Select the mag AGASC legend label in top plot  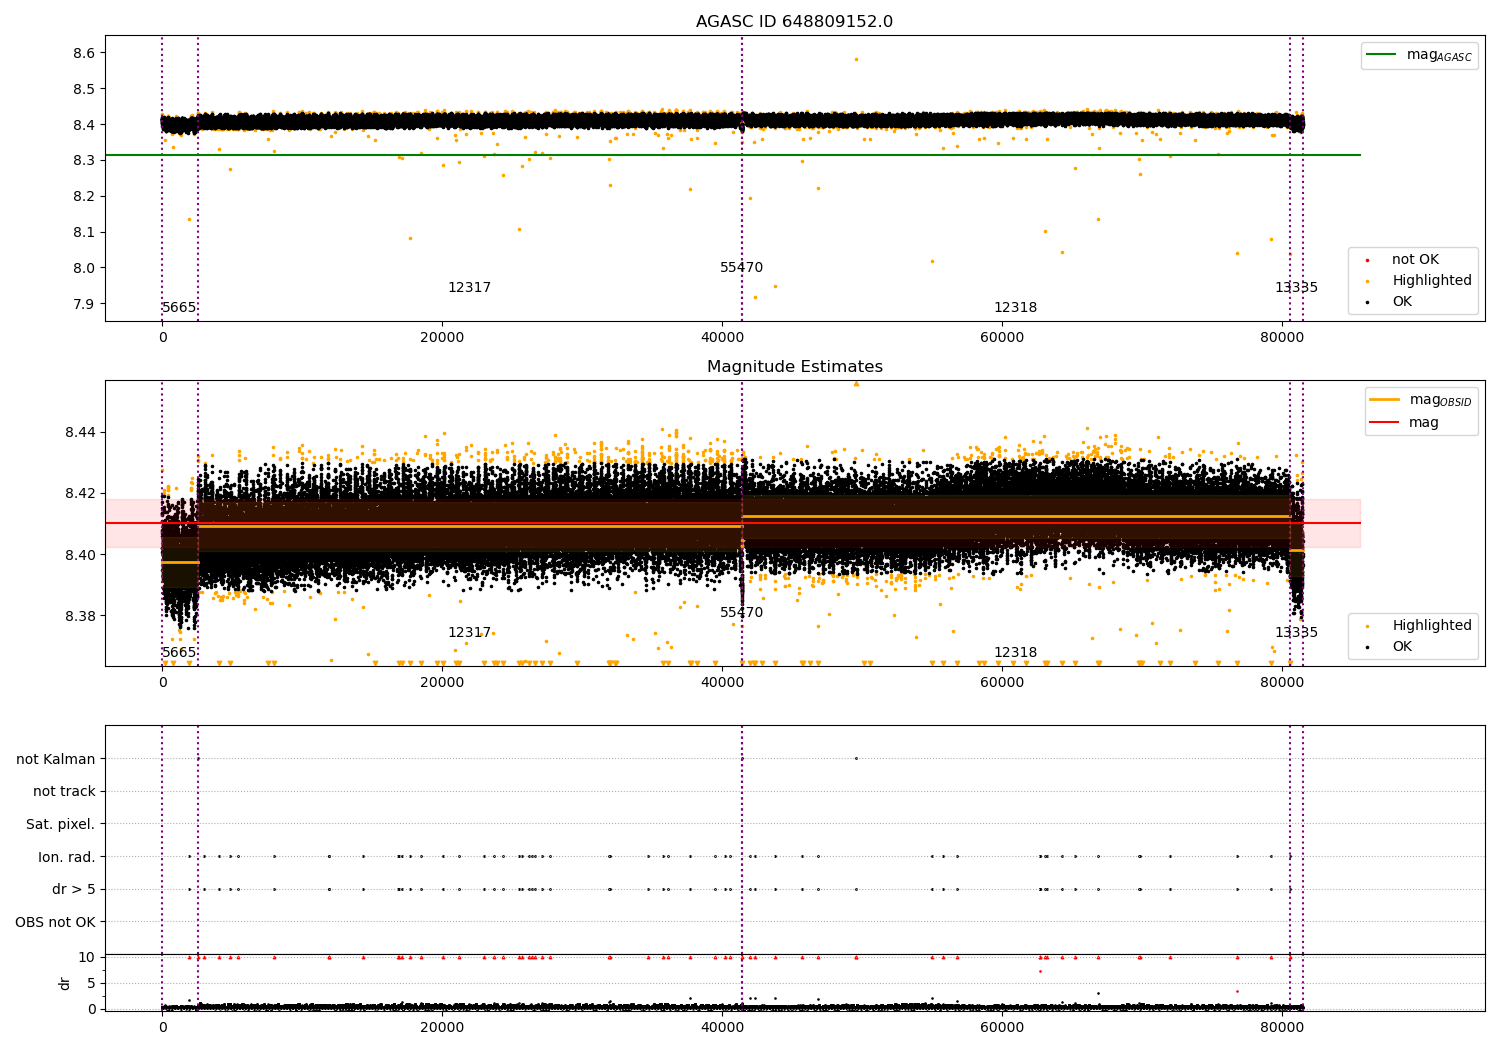(1439, 55)
